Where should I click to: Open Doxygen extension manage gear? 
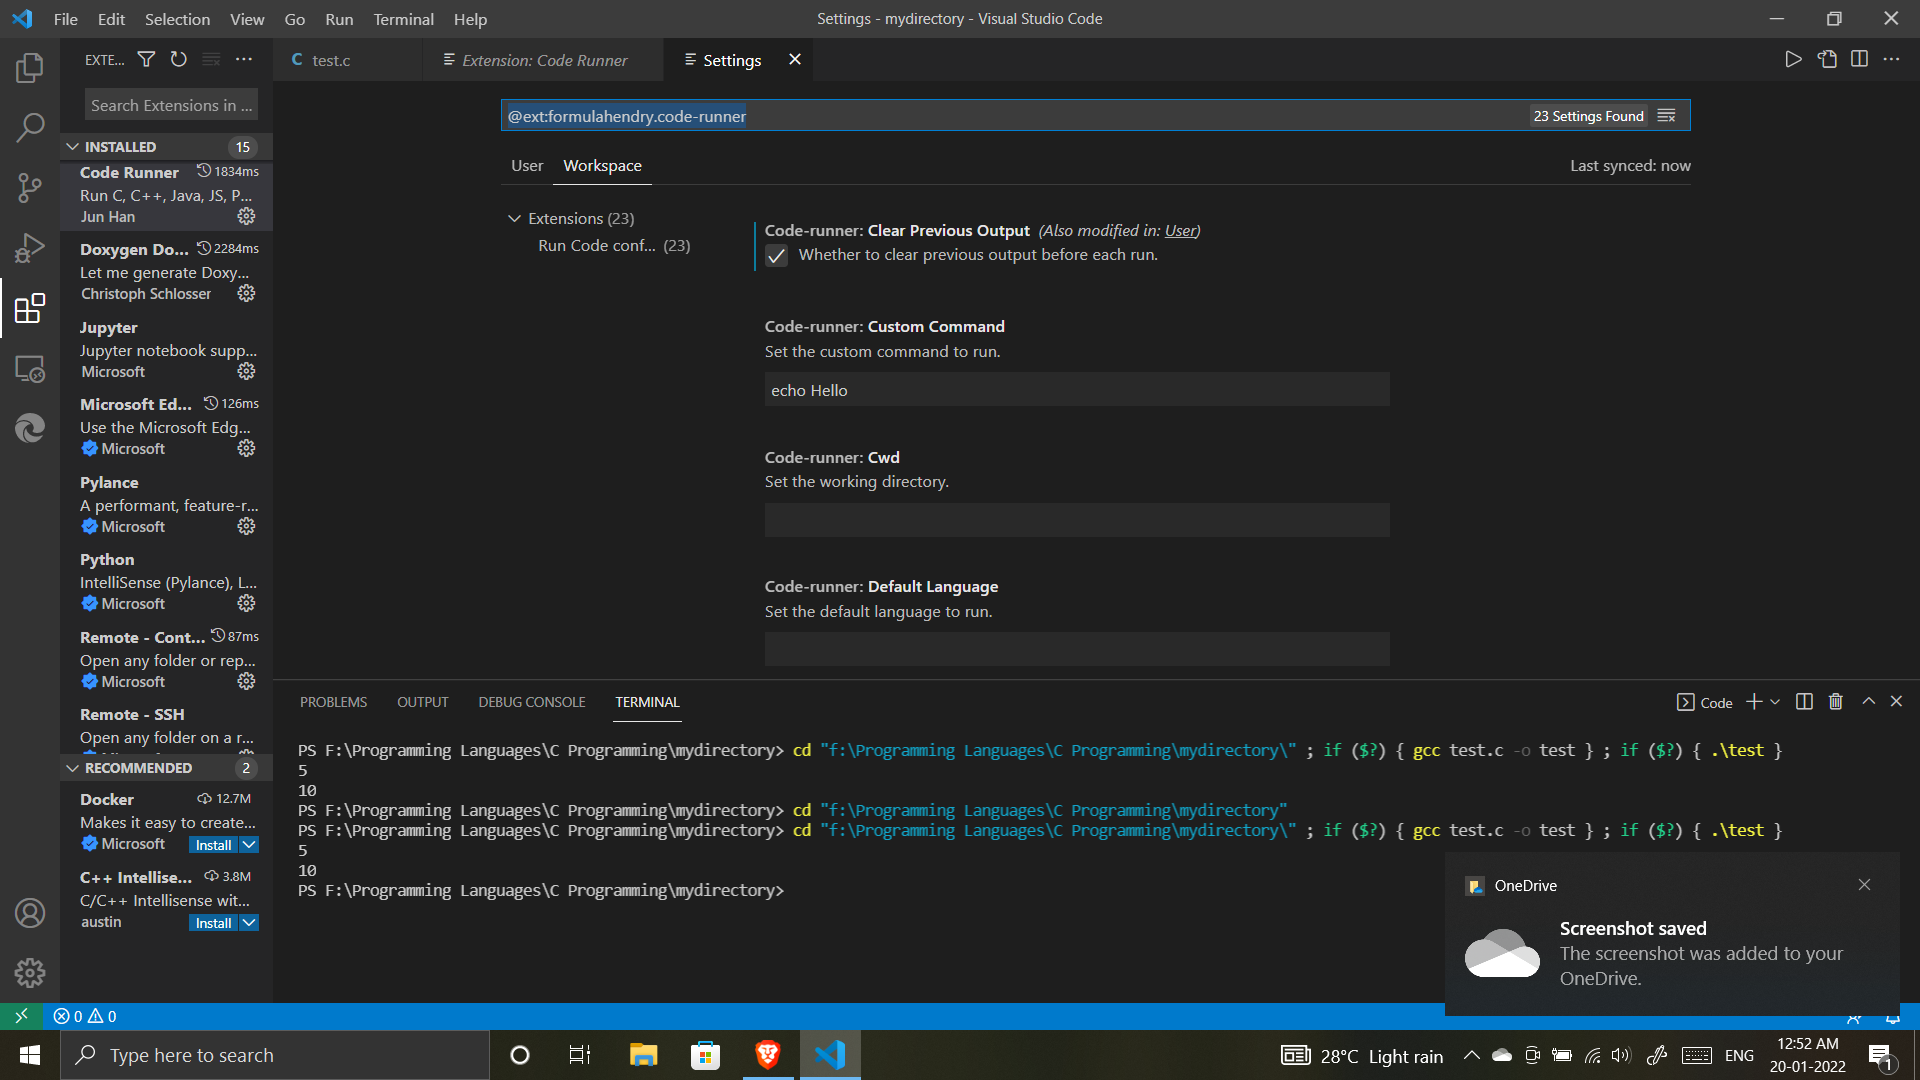246,293
